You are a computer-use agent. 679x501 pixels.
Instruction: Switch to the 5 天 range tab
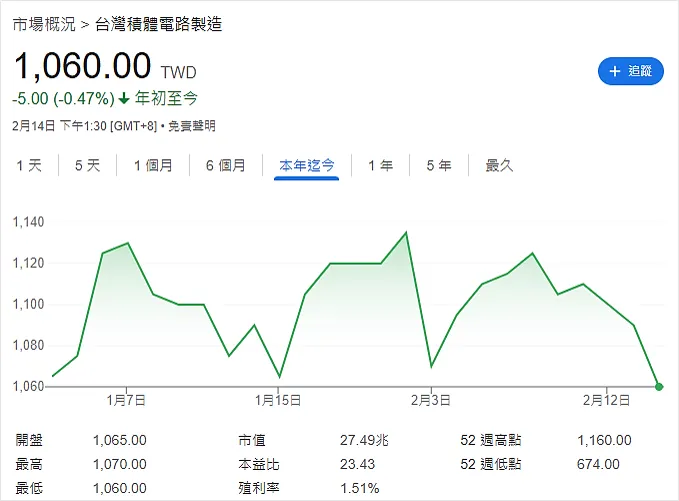[87, 165]
